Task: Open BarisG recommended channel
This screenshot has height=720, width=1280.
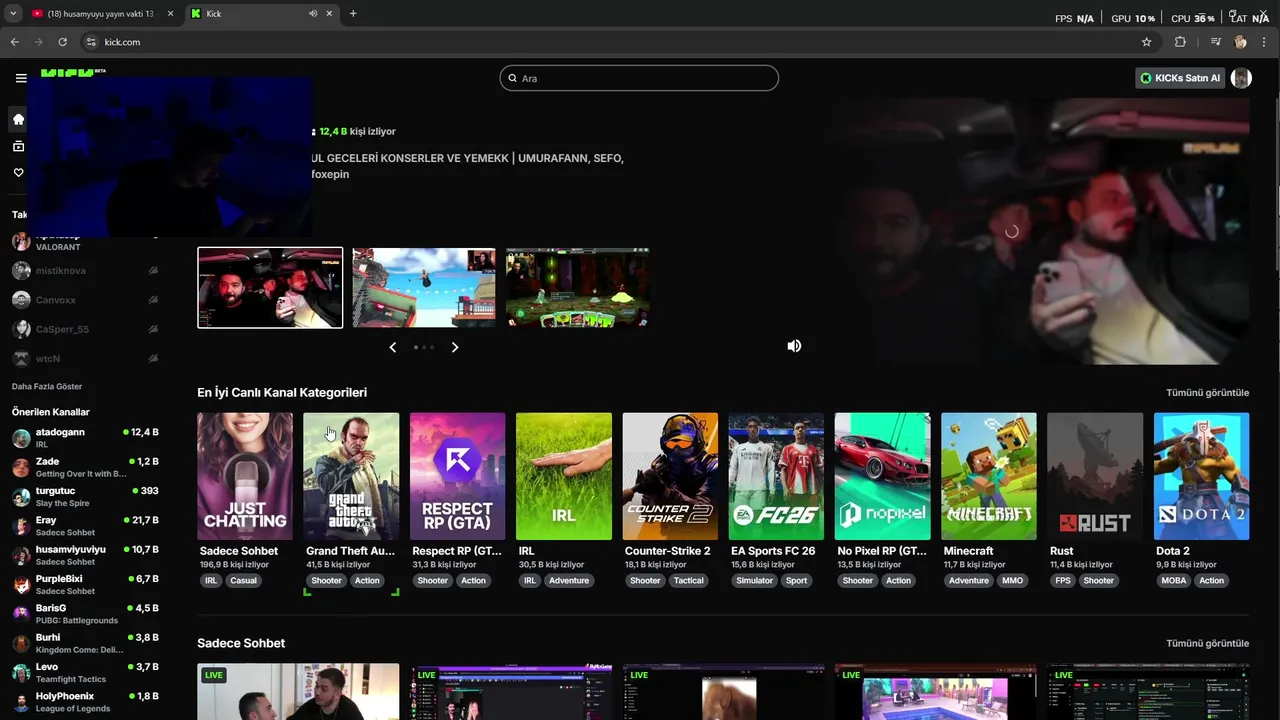Action: coord(85,614)
